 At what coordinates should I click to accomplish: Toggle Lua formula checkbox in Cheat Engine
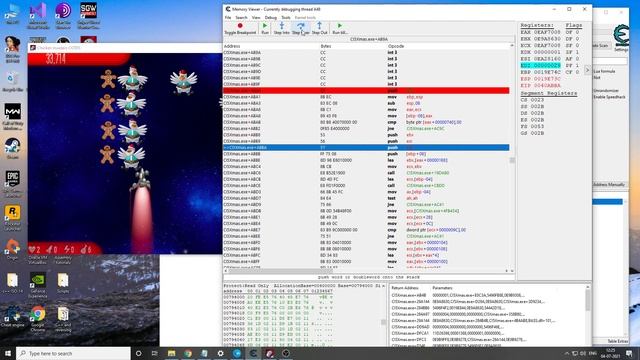point(604,71)
